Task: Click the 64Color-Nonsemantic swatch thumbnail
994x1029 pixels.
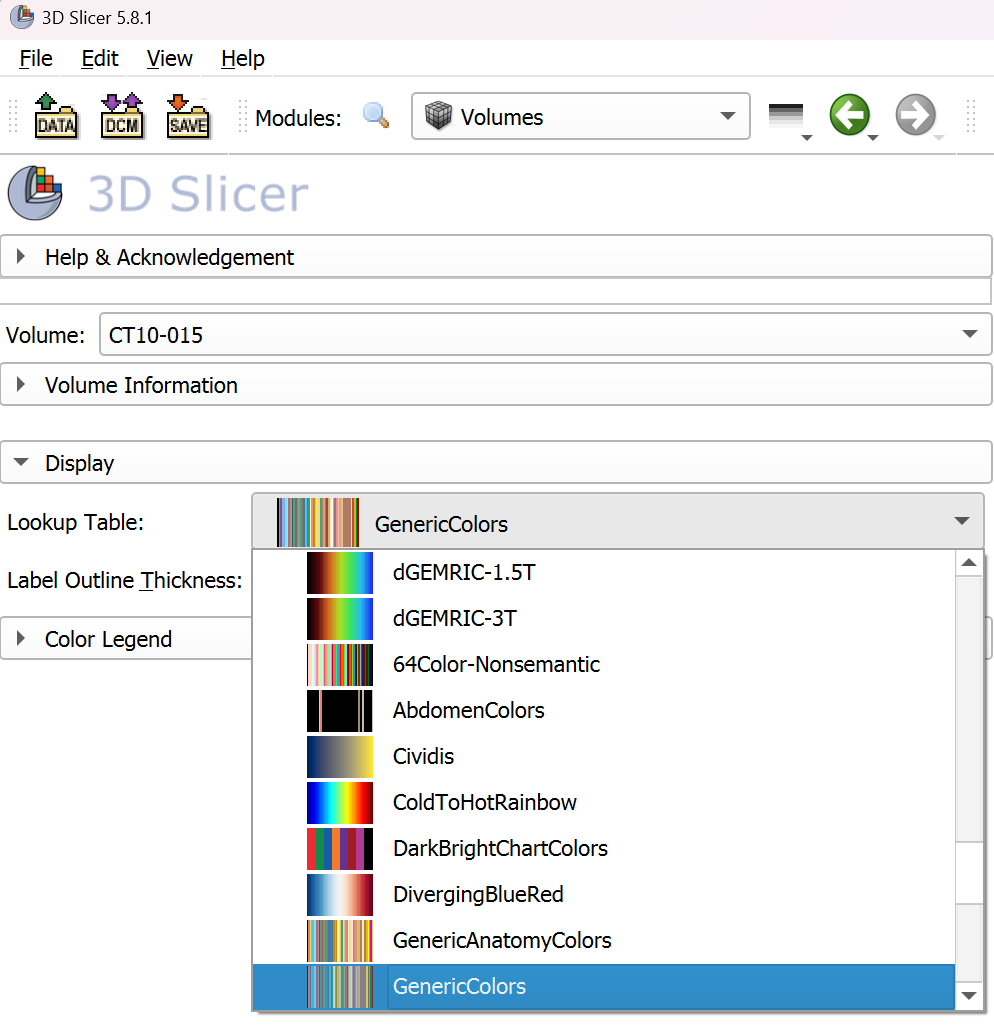Action: (340, 664)
